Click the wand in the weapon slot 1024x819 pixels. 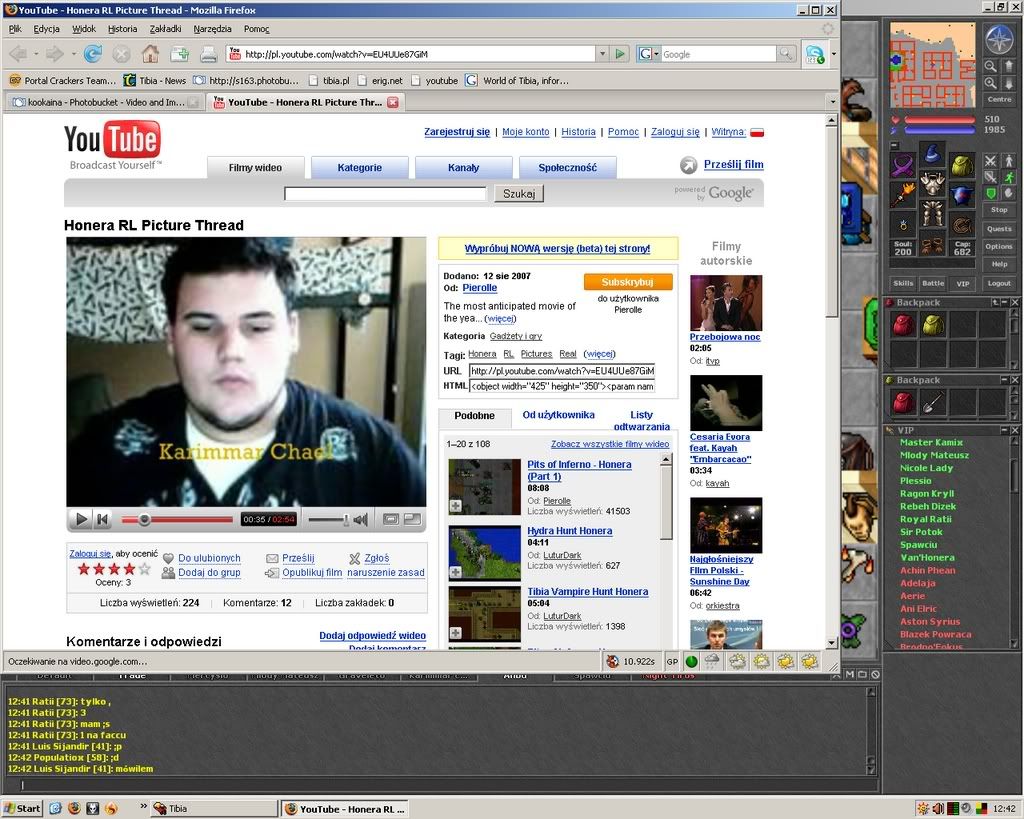click(x=903, y=195)
